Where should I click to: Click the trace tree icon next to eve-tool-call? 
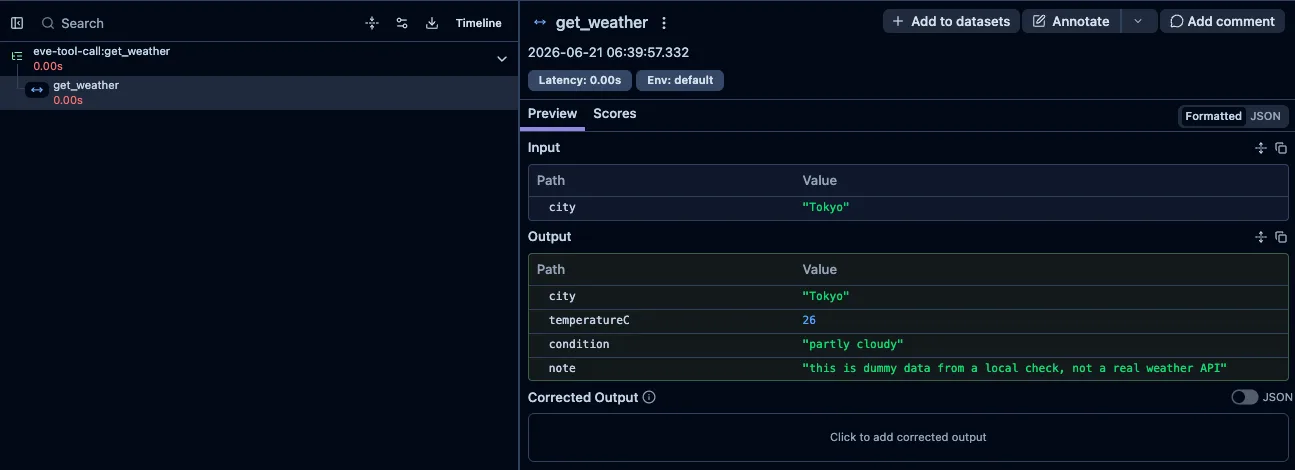point(16,56)
